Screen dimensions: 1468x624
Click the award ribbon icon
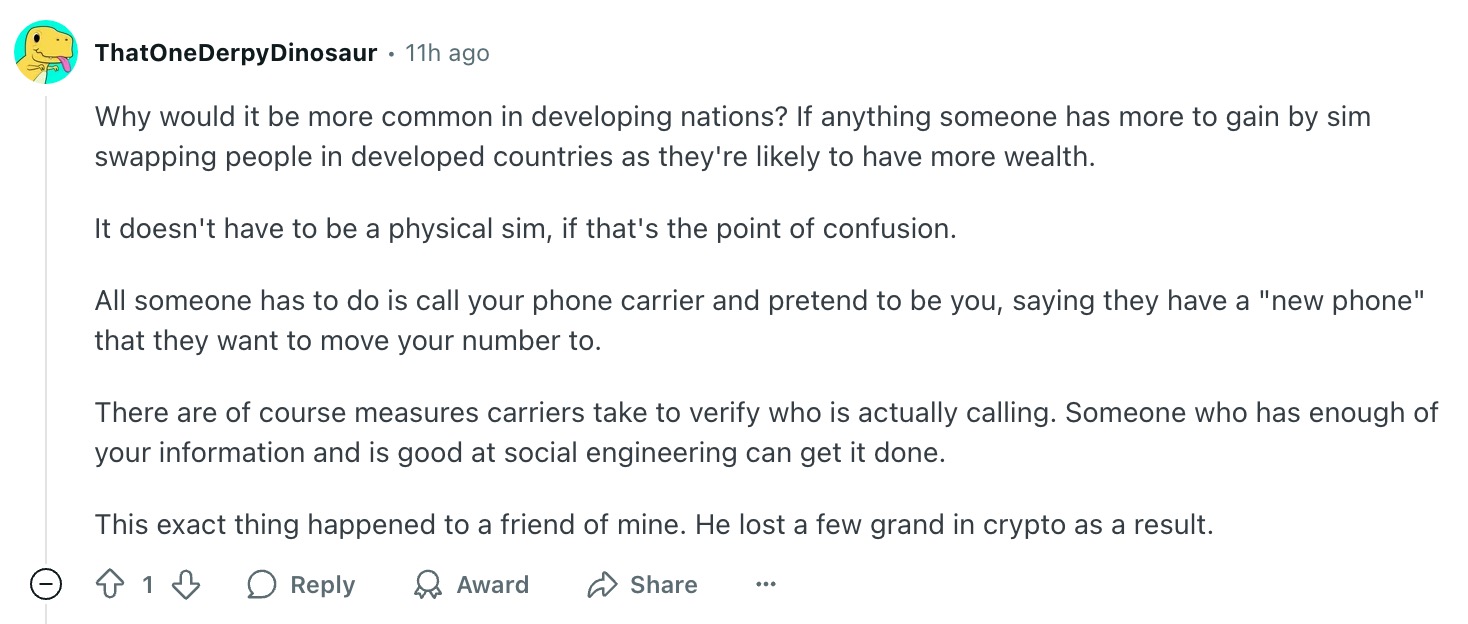pos(428,585)
